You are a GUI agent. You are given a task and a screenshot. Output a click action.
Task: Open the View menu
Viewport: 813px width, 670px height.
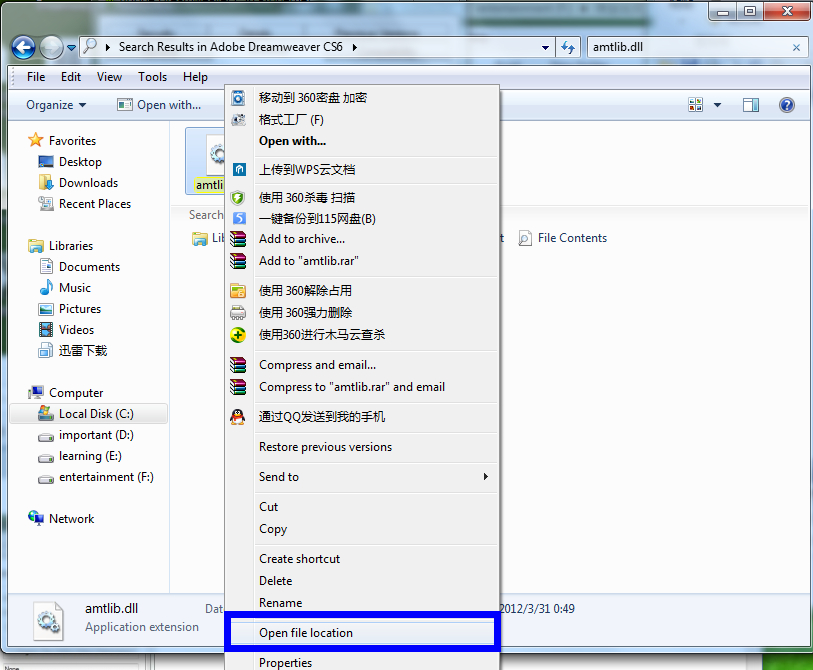coord(109,77)
